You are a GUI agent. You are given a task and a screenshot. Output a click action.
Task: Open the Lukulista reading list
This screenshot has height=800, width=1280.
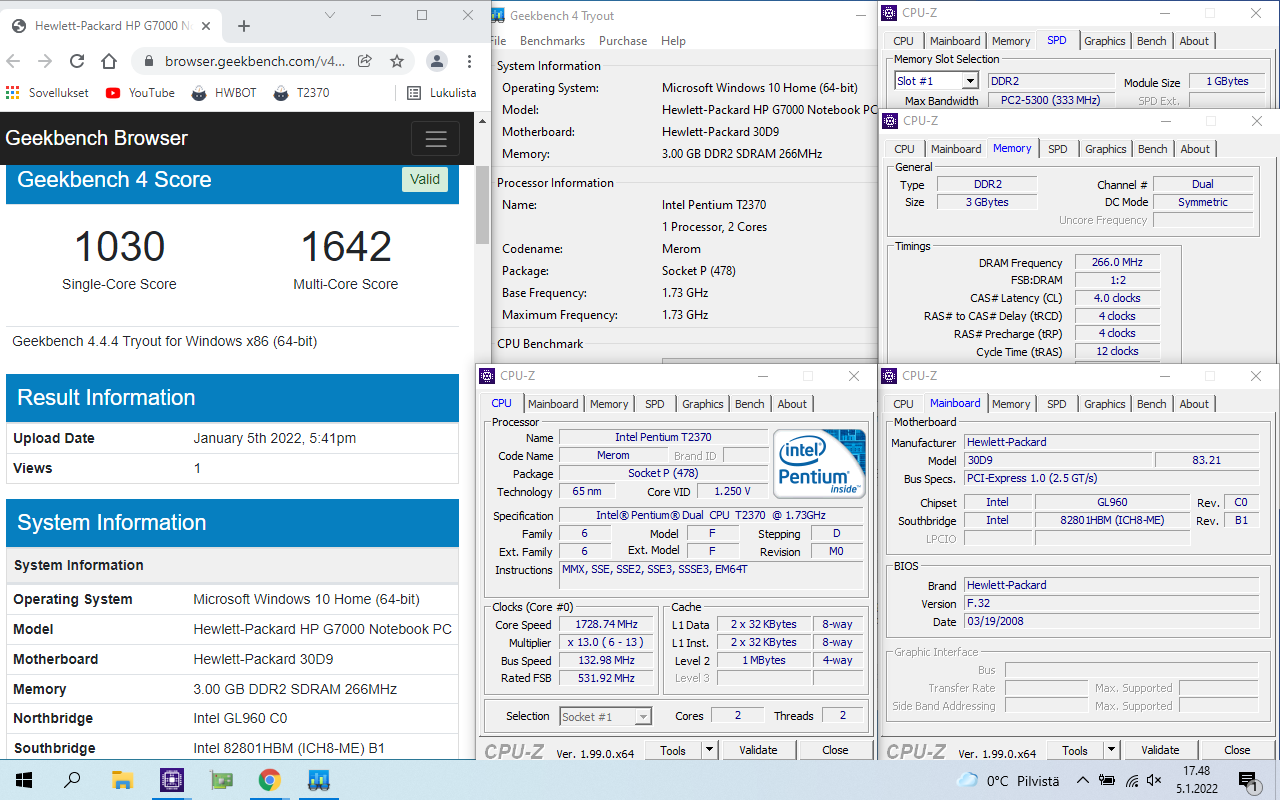441,93
